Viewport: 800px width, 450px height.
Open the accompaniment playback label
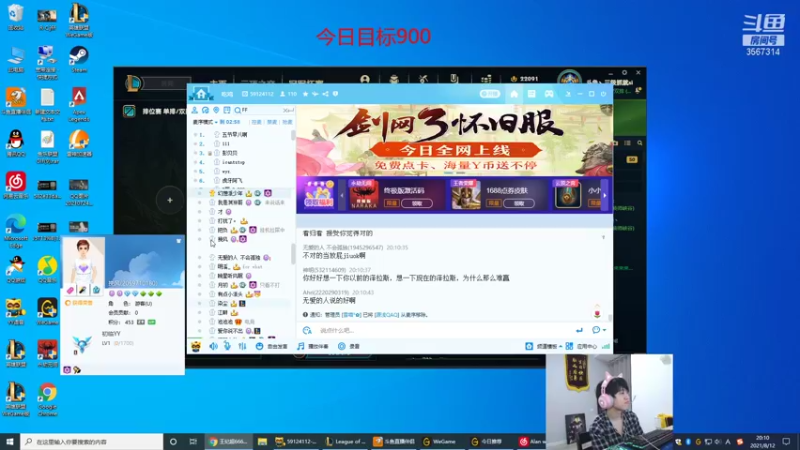317,346
